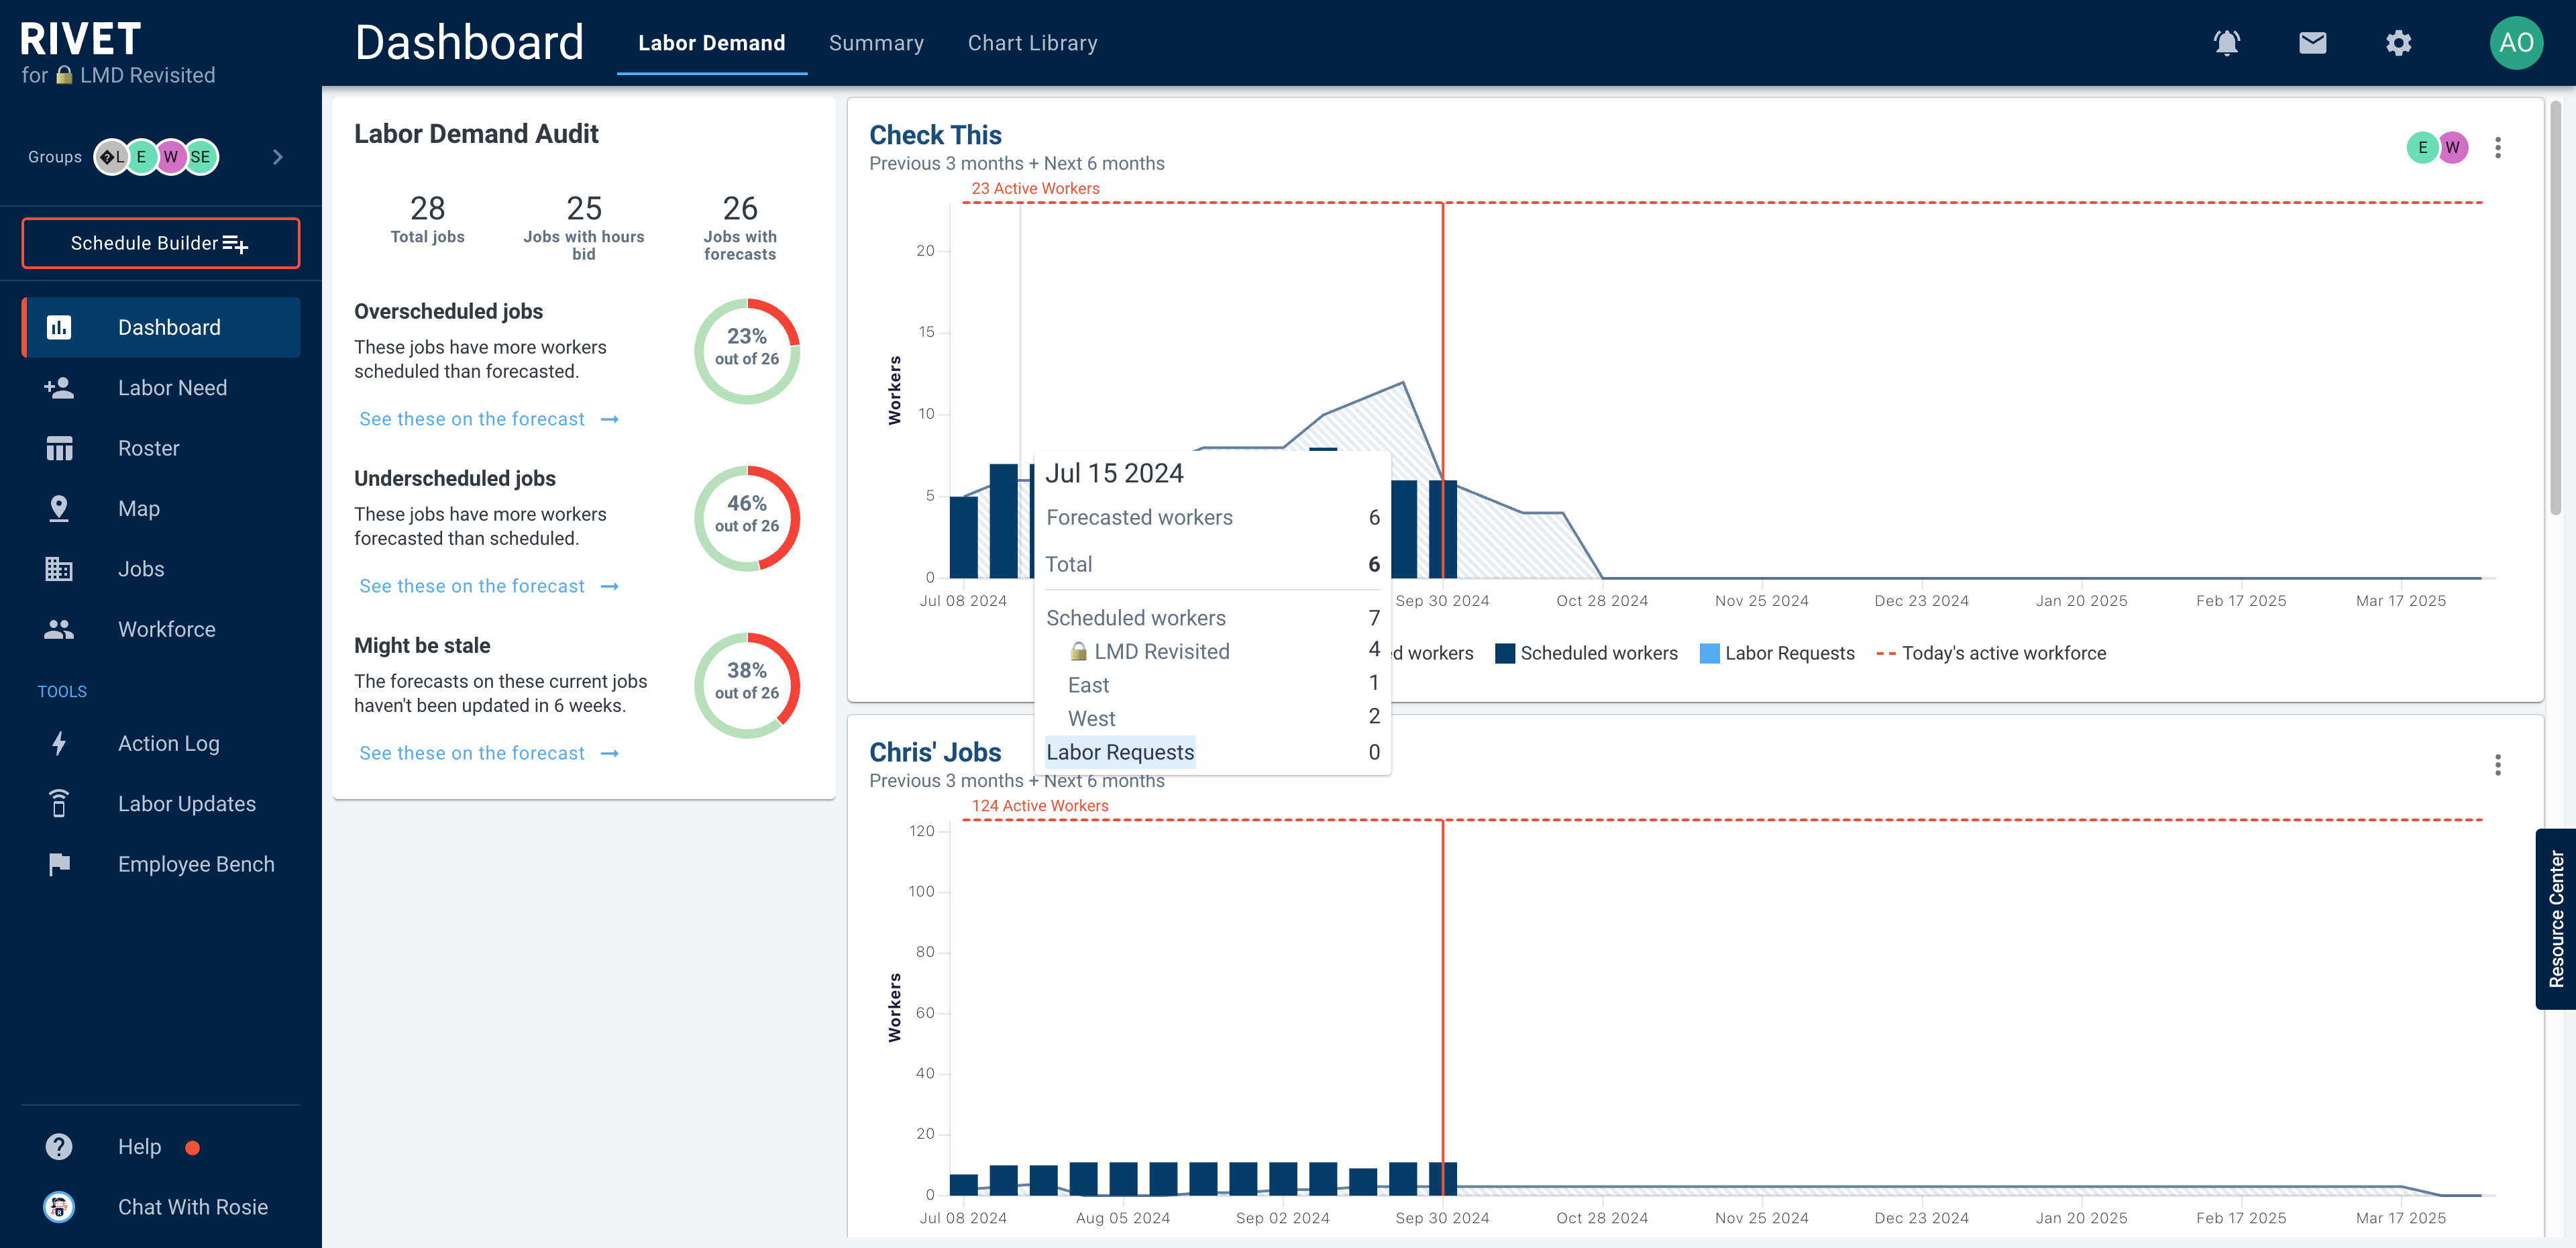Click the 38% might be stale ring
This screenshot has height=1248, width=2576.
coord(747,685)
